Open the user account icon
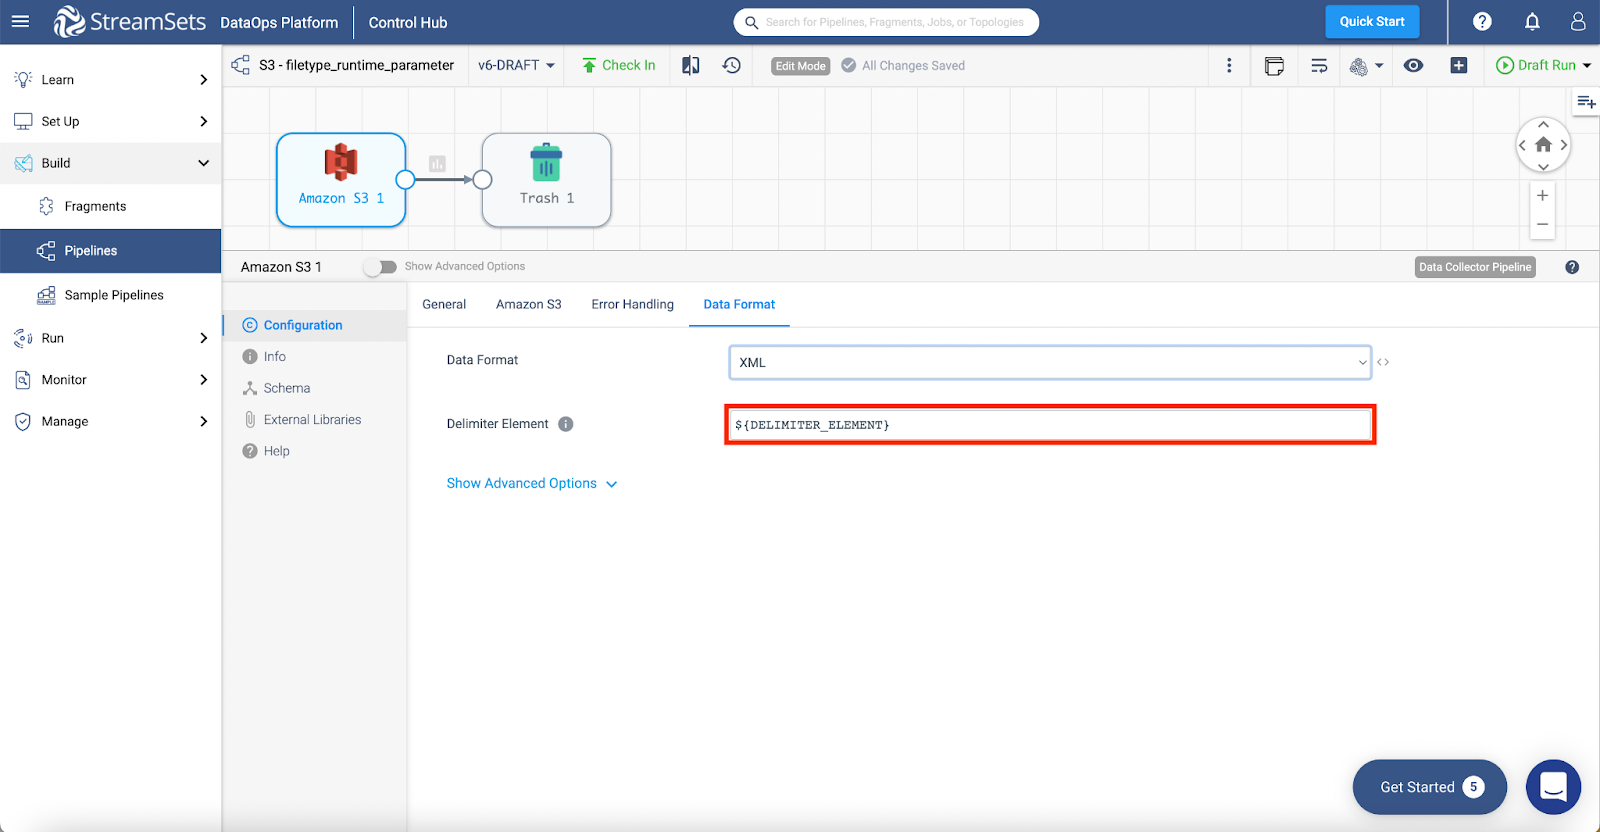 click(x=1578, y=21)
